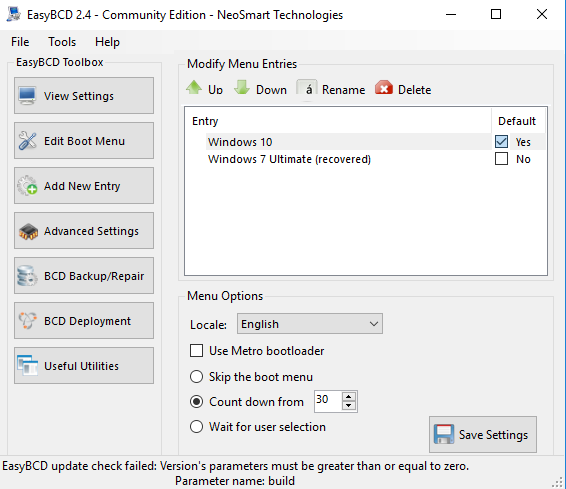
Task: Click the green Up arrow icon
Action: [194, 88]
